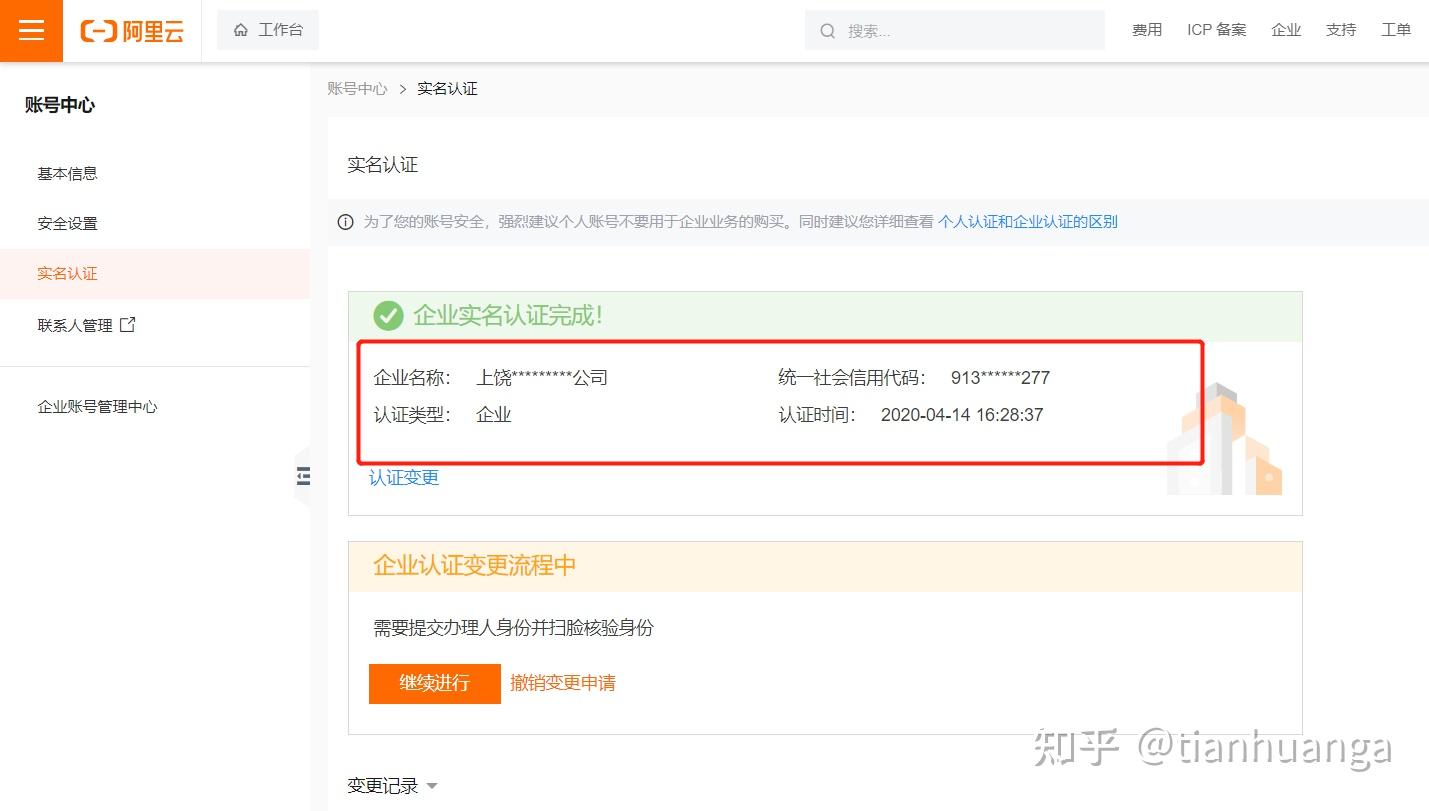
Task: Expand the 变更记录 dropdown arrow
Action: coord(432,786)
